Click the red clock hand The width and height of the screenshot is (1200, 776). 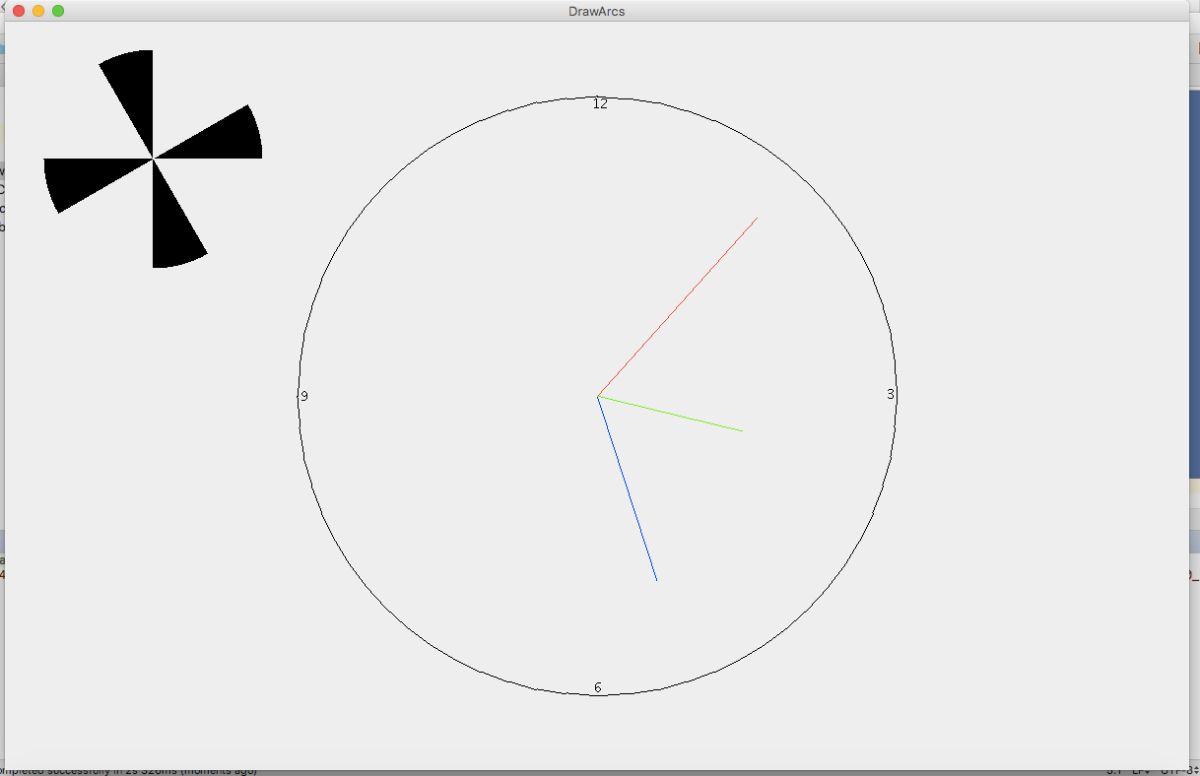point(677,307)
